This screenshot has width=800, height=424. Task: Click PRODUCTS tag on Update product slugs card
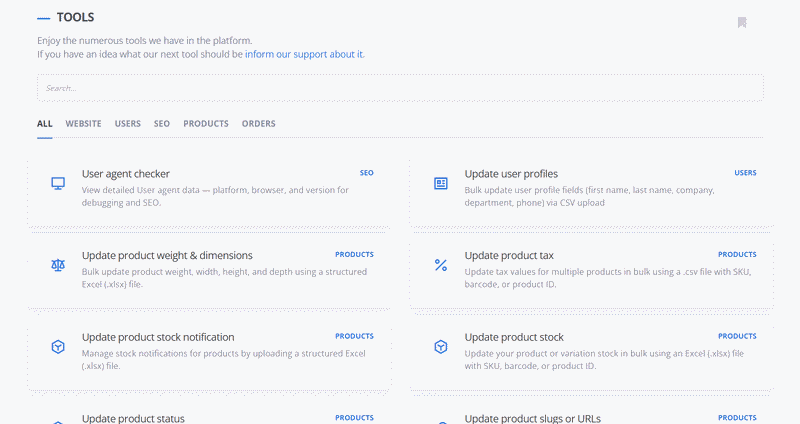[x=737, y=418]
